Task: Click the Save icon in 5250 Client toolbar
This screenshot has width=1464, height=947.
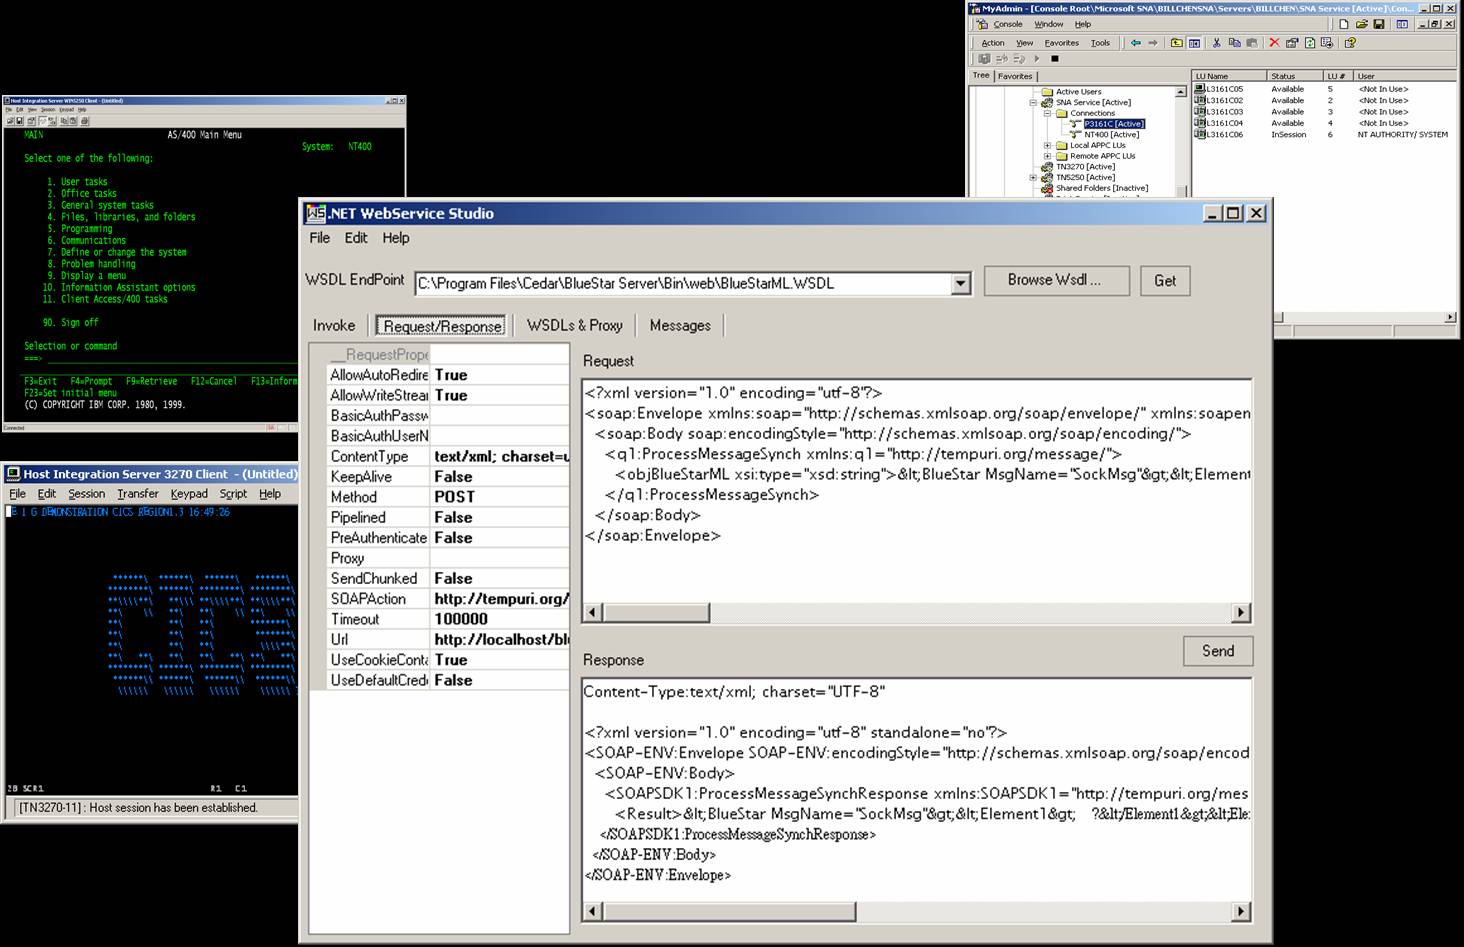Action: pos(19,121)
